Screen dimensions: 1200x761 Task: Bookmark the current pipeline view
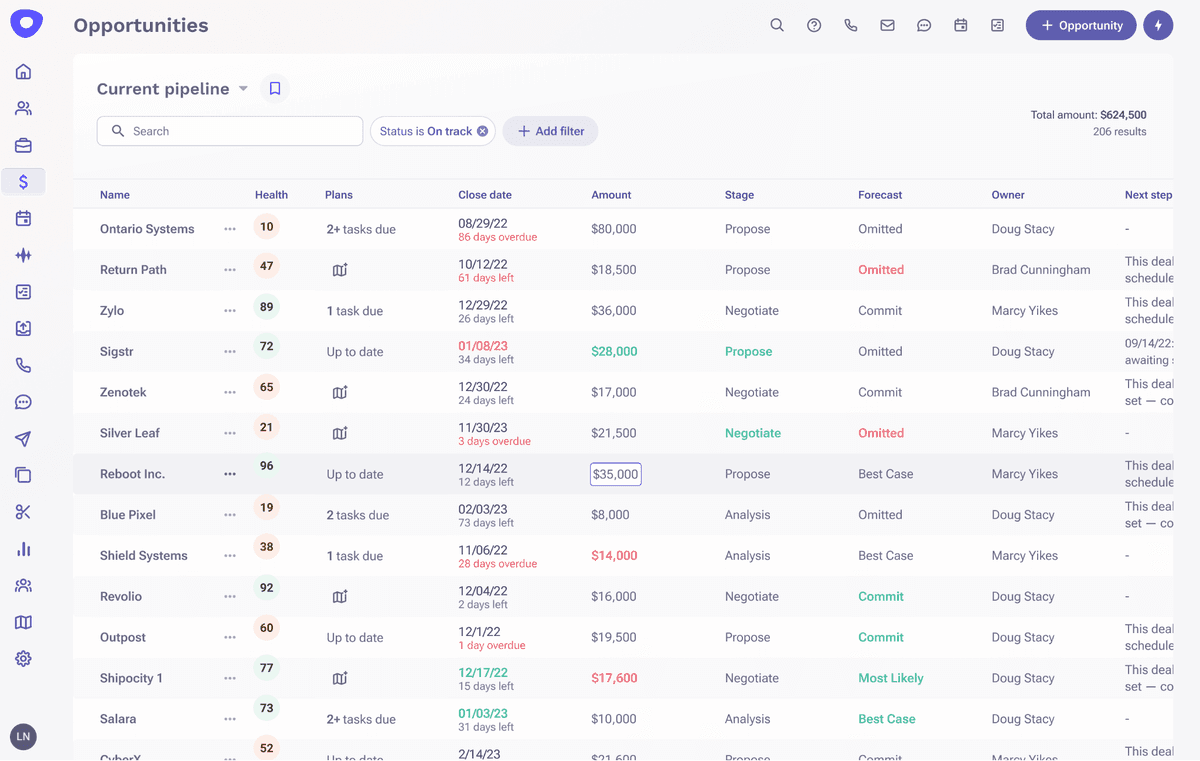pos(275,89)
